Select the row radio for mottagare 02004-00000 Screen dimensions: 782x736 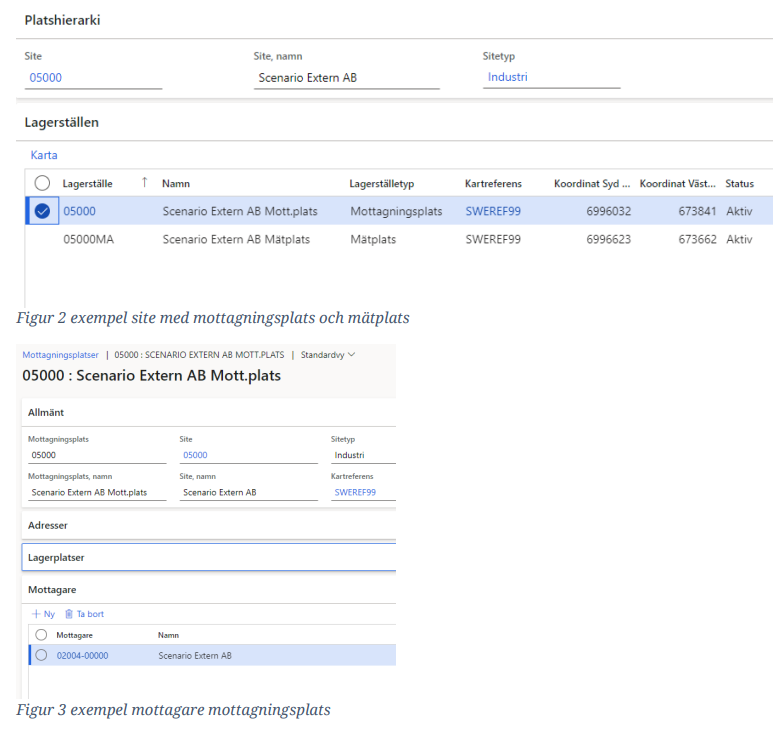41,656
